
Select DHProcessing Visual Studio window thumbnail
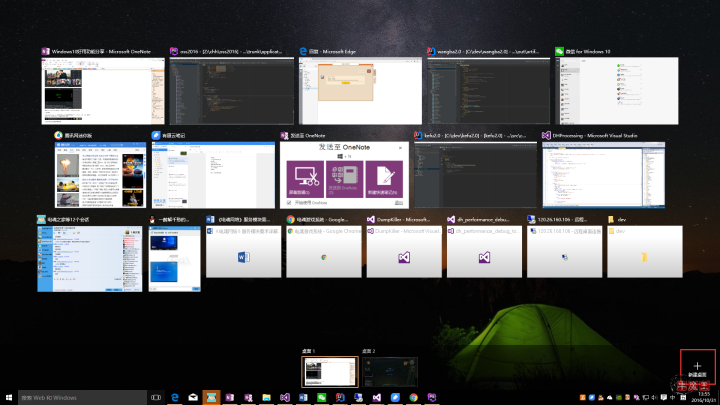pos(603,174)
